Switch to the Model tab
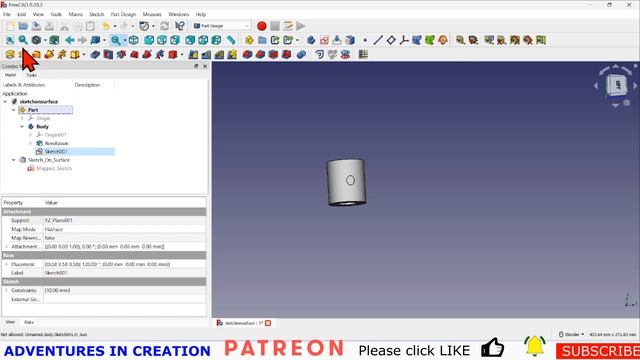Screen dimensions: 640x360 (10, 75)
